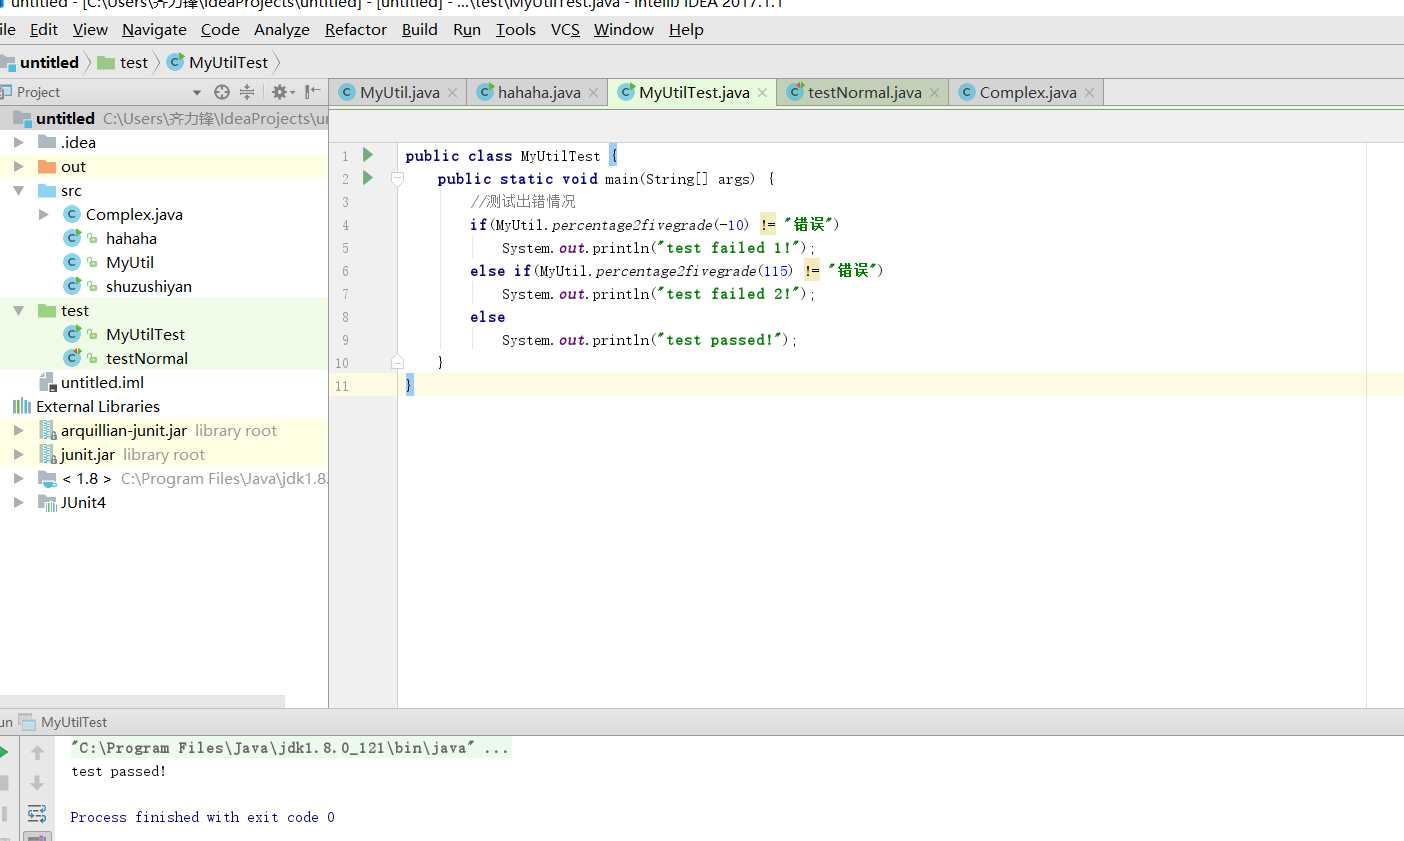
Task: Select untitled project root node
Action: coord(65,118)
